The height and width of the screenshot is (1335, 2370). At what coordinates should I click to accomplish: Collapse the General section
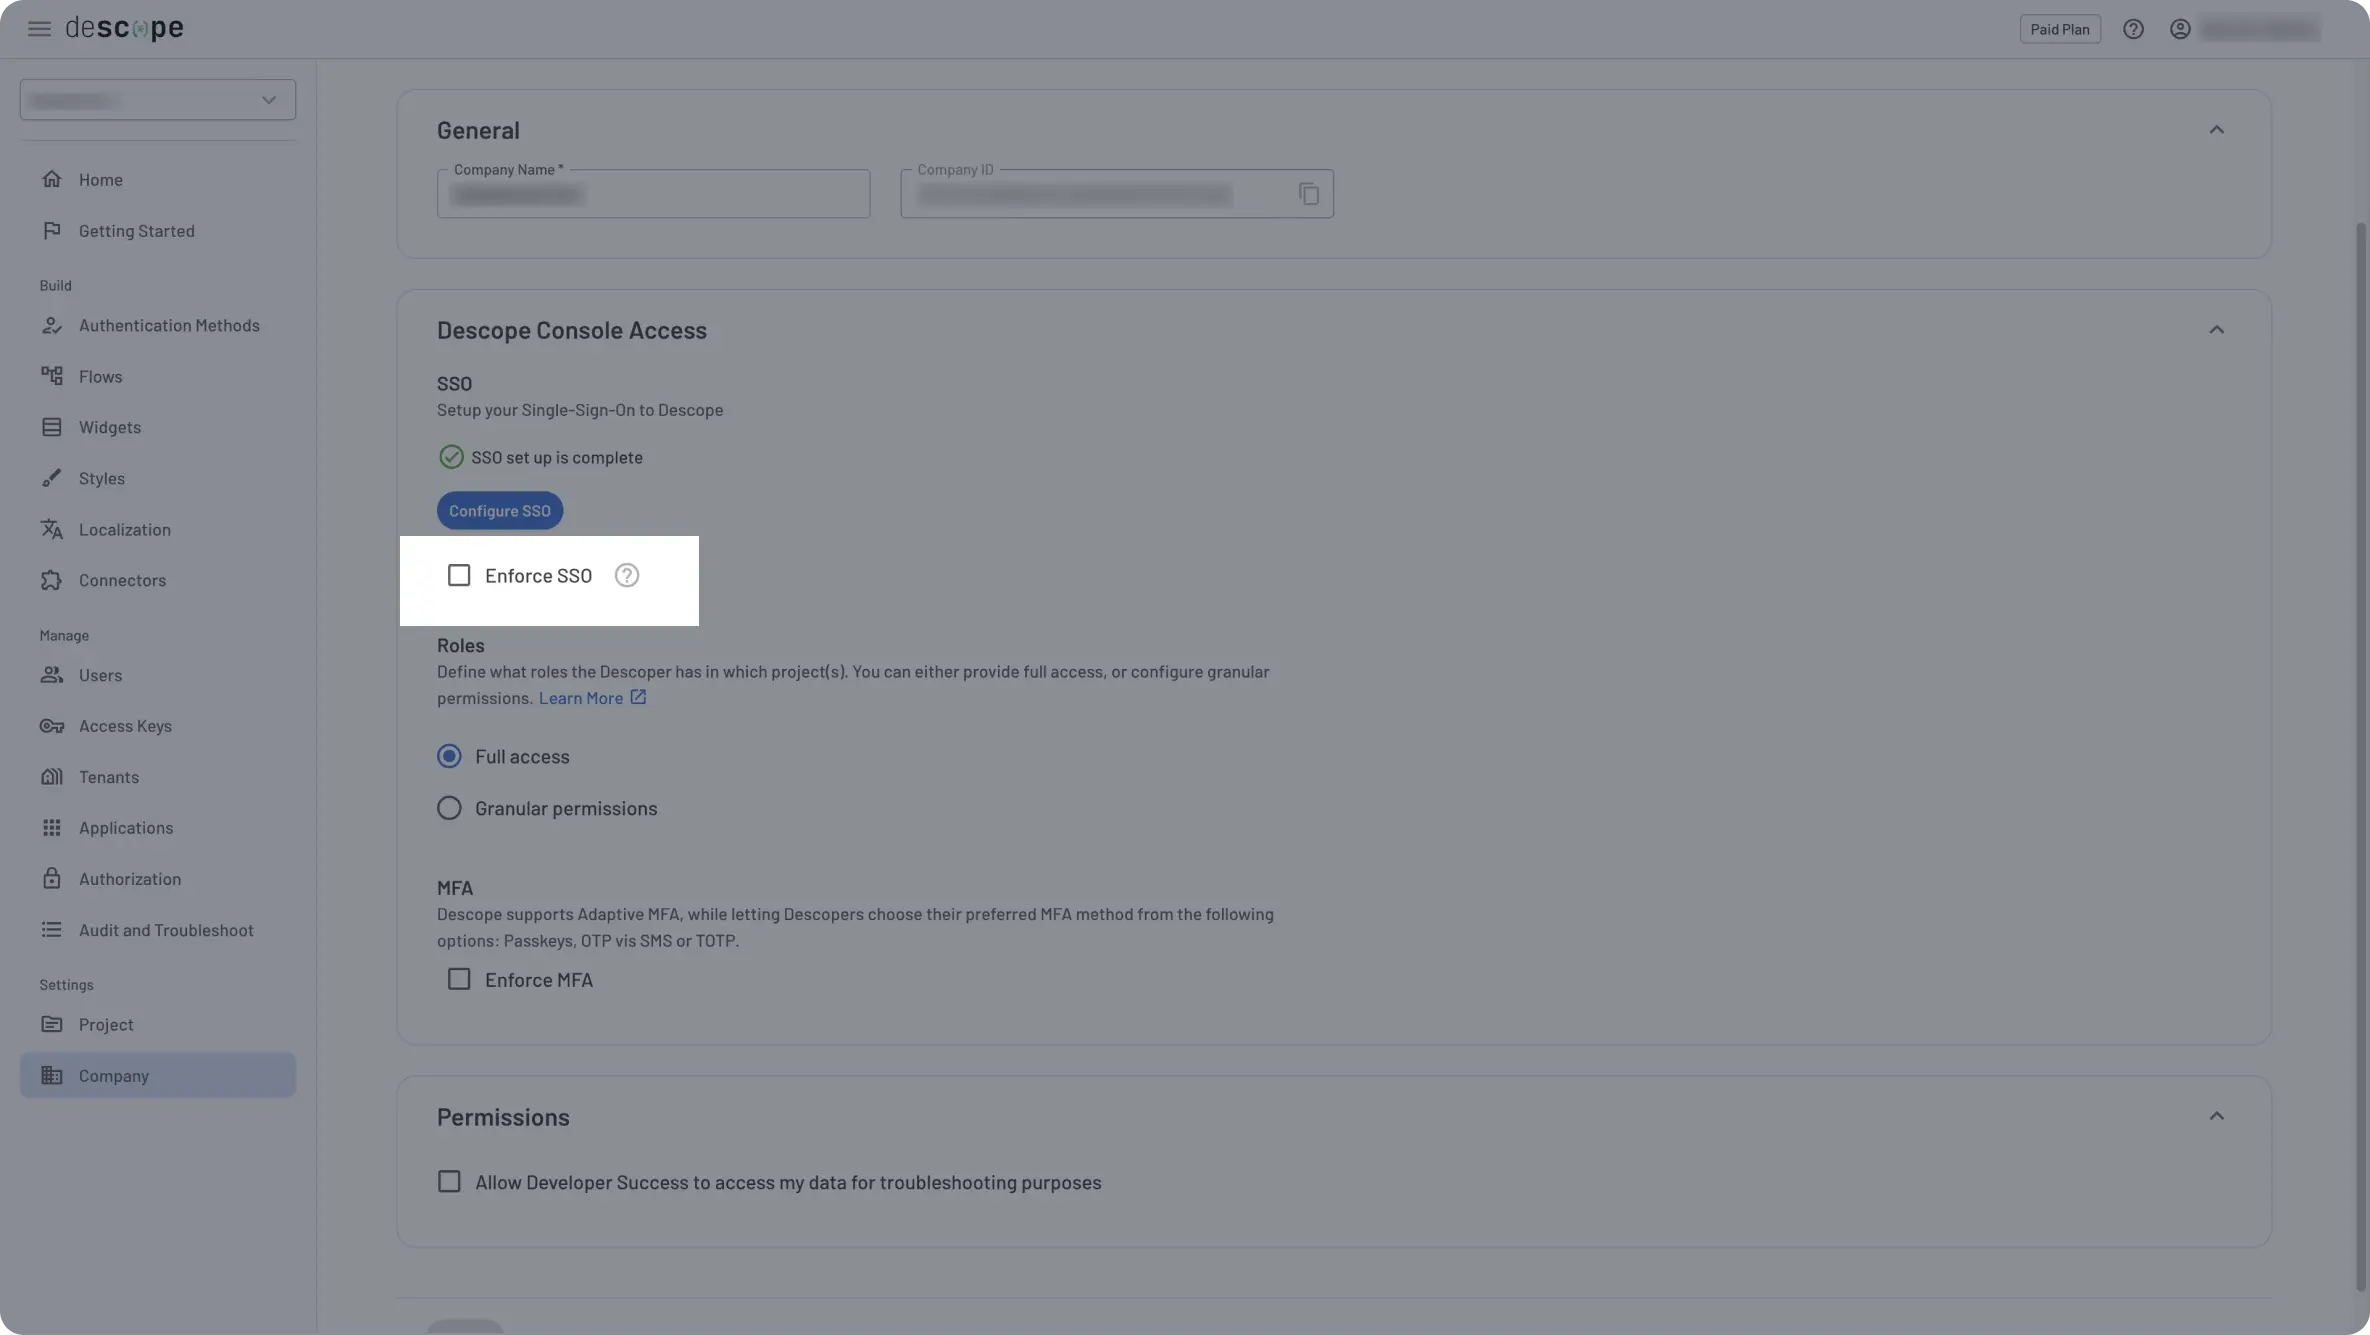click(x=2217, y=130)
